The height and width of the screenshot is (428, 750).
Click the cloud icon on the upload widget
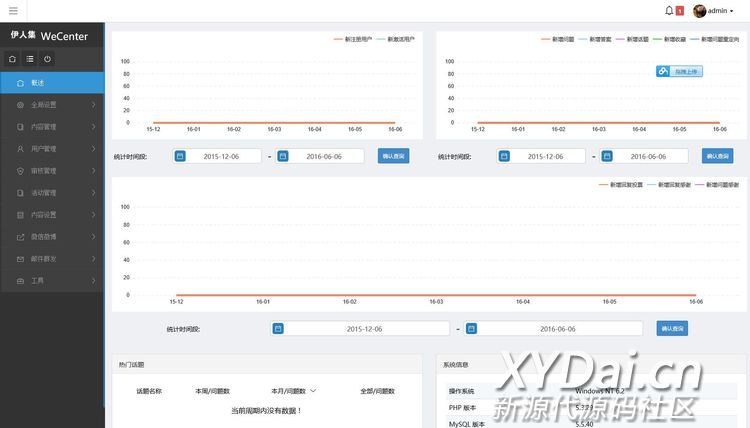click(x=663, y=71)
